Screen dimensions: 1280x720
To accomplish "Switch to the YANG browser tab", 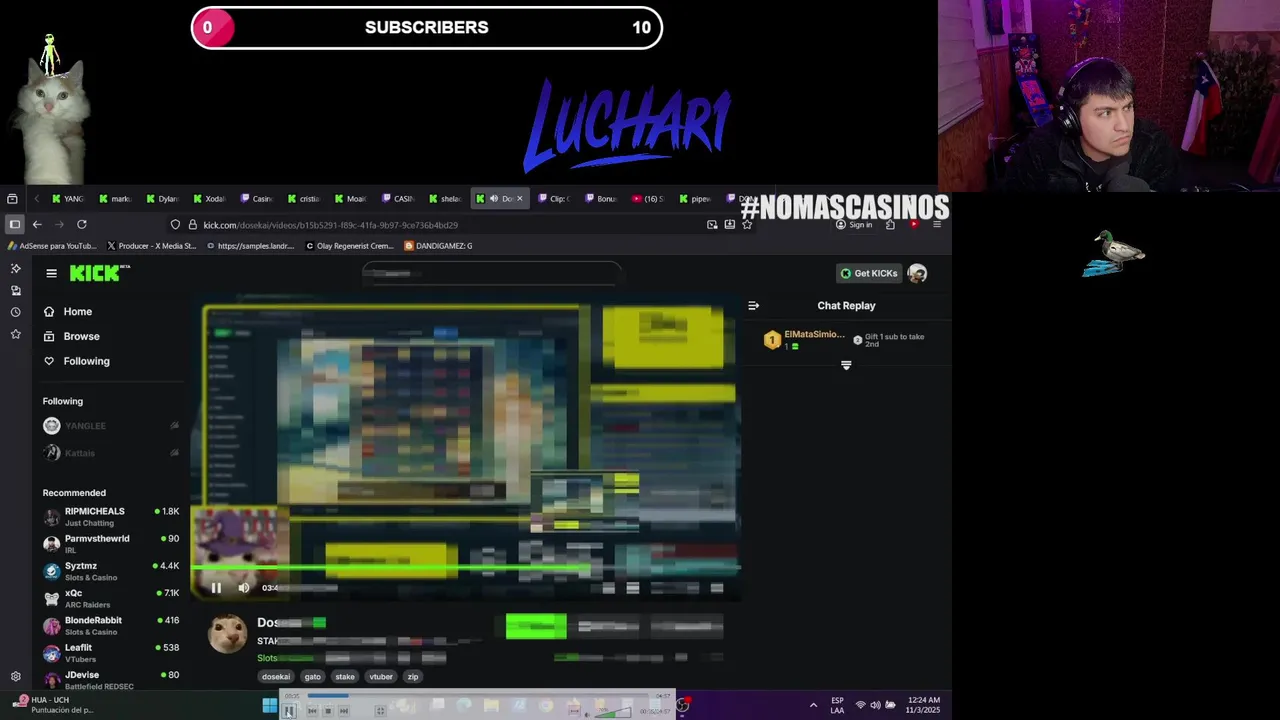I will pyautogui.click(x=69, y=199).
